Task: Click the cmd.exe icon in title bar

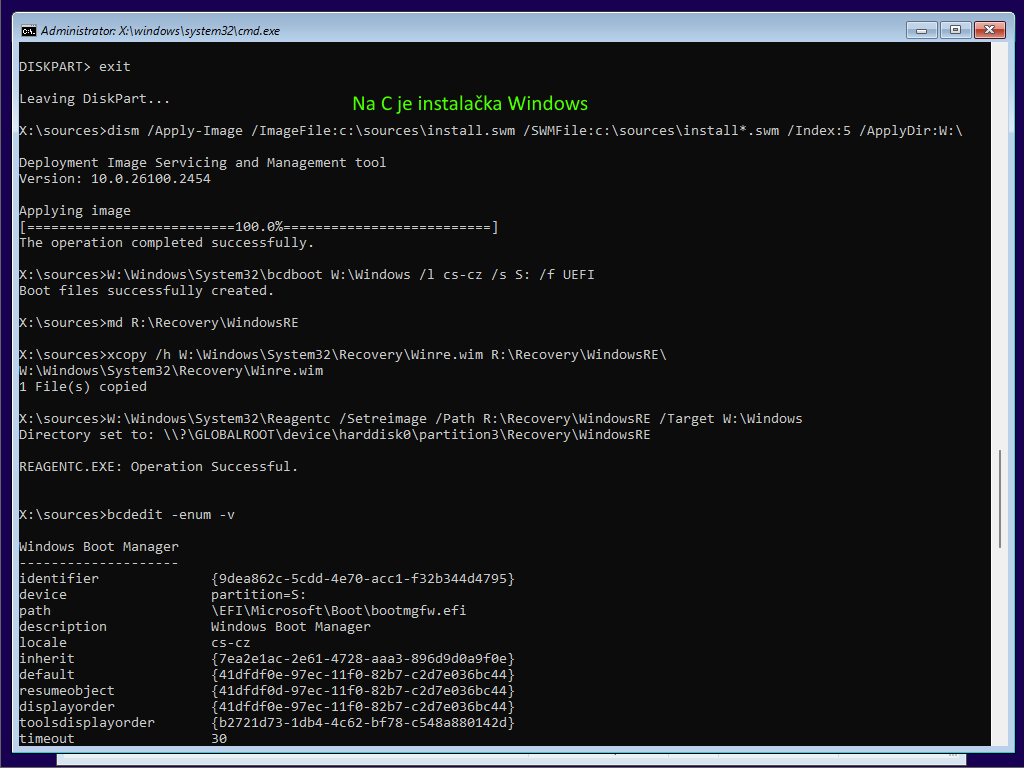Action: coord(29,31)
